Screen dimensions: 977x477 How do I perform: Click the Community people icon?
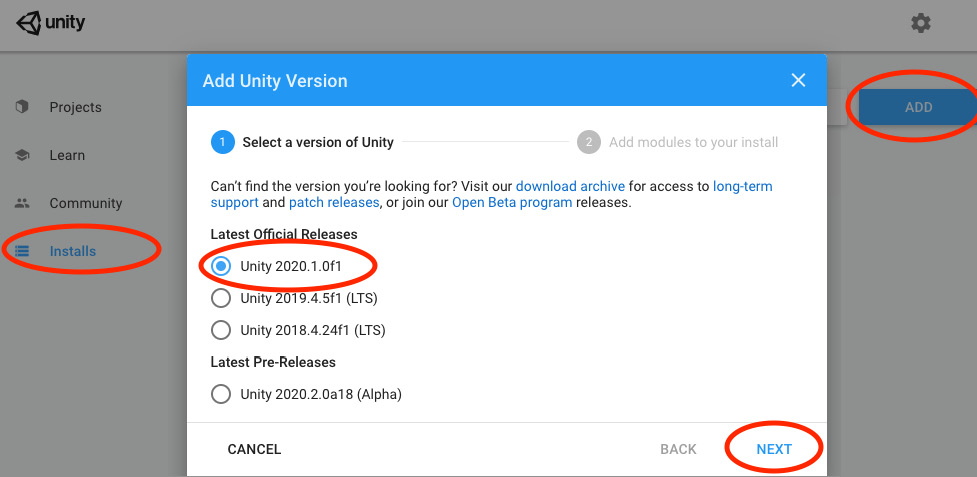[22, 203]
